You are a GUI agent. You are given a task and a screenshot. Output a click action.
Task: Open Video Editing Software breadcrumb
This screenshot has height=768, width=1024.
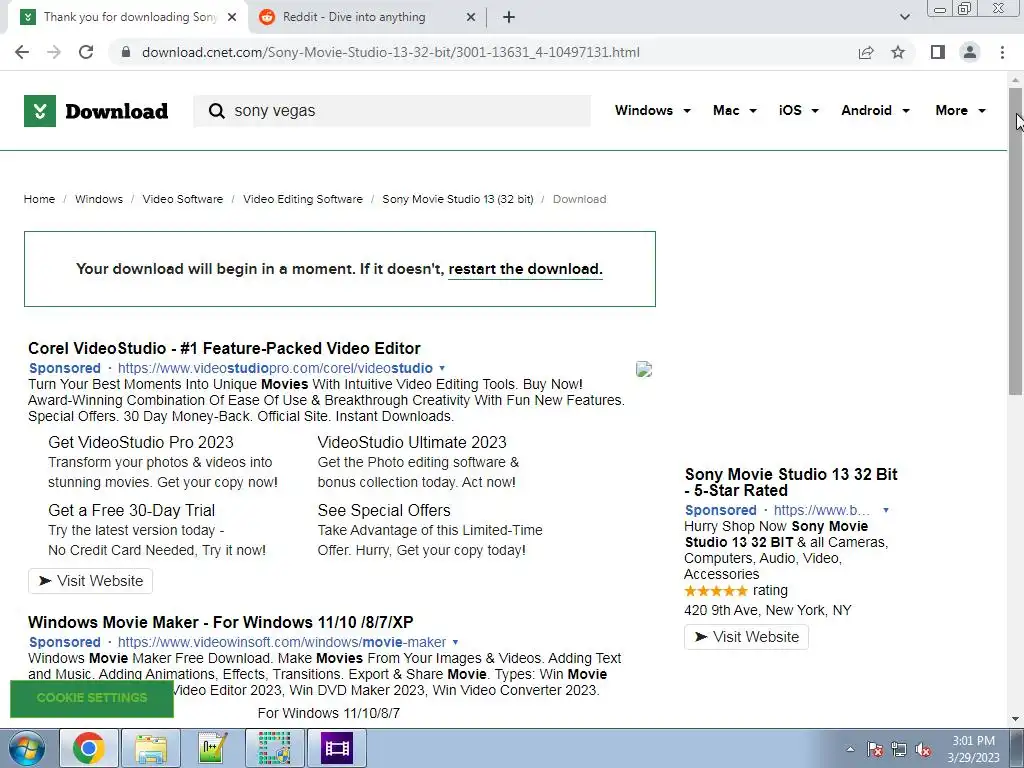pyautogui.click(x=303, y=199)
